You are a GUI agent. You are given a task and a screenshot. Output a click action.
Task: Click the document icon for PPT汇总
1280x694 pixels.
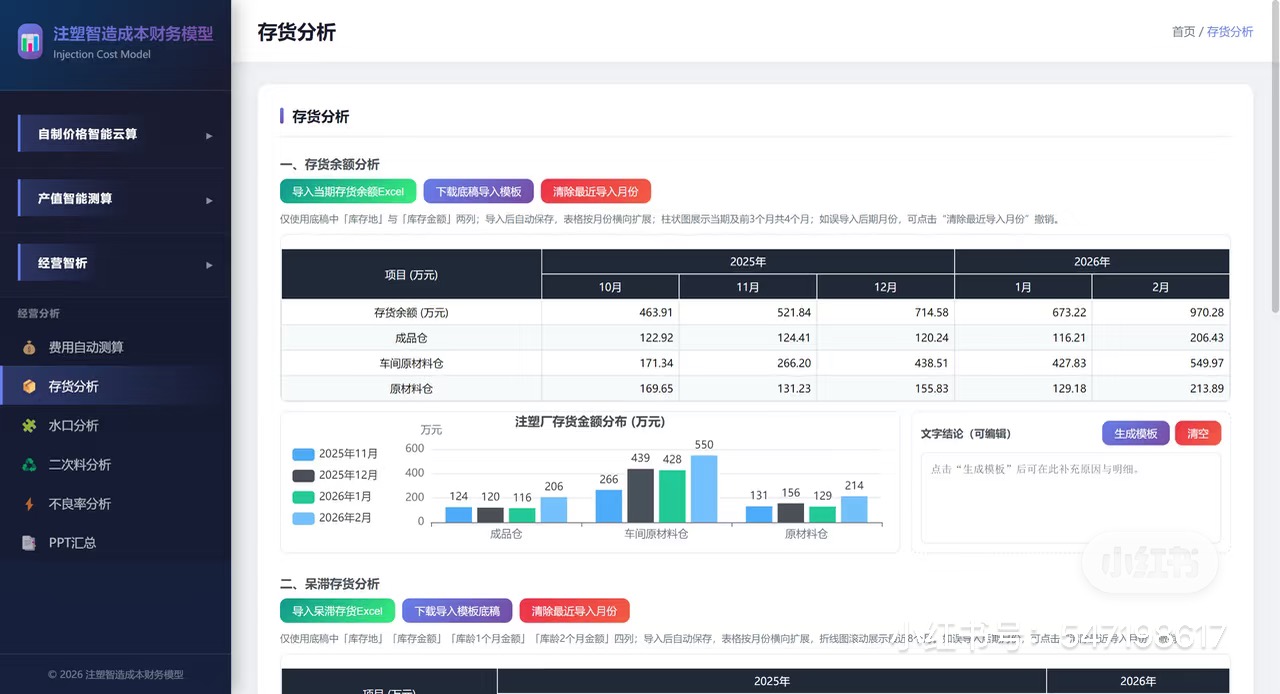click(x=29, y=542)
